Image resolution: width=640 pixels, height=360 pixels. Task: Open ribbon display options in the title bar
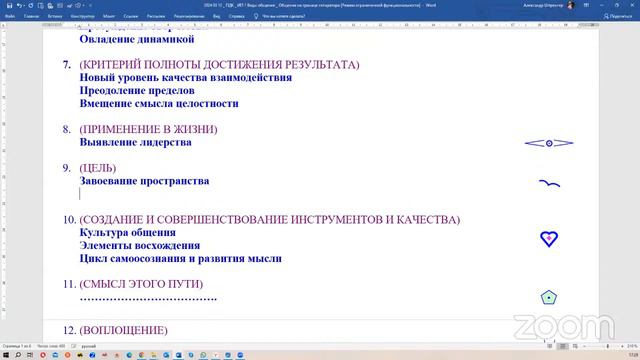(586, 5)
